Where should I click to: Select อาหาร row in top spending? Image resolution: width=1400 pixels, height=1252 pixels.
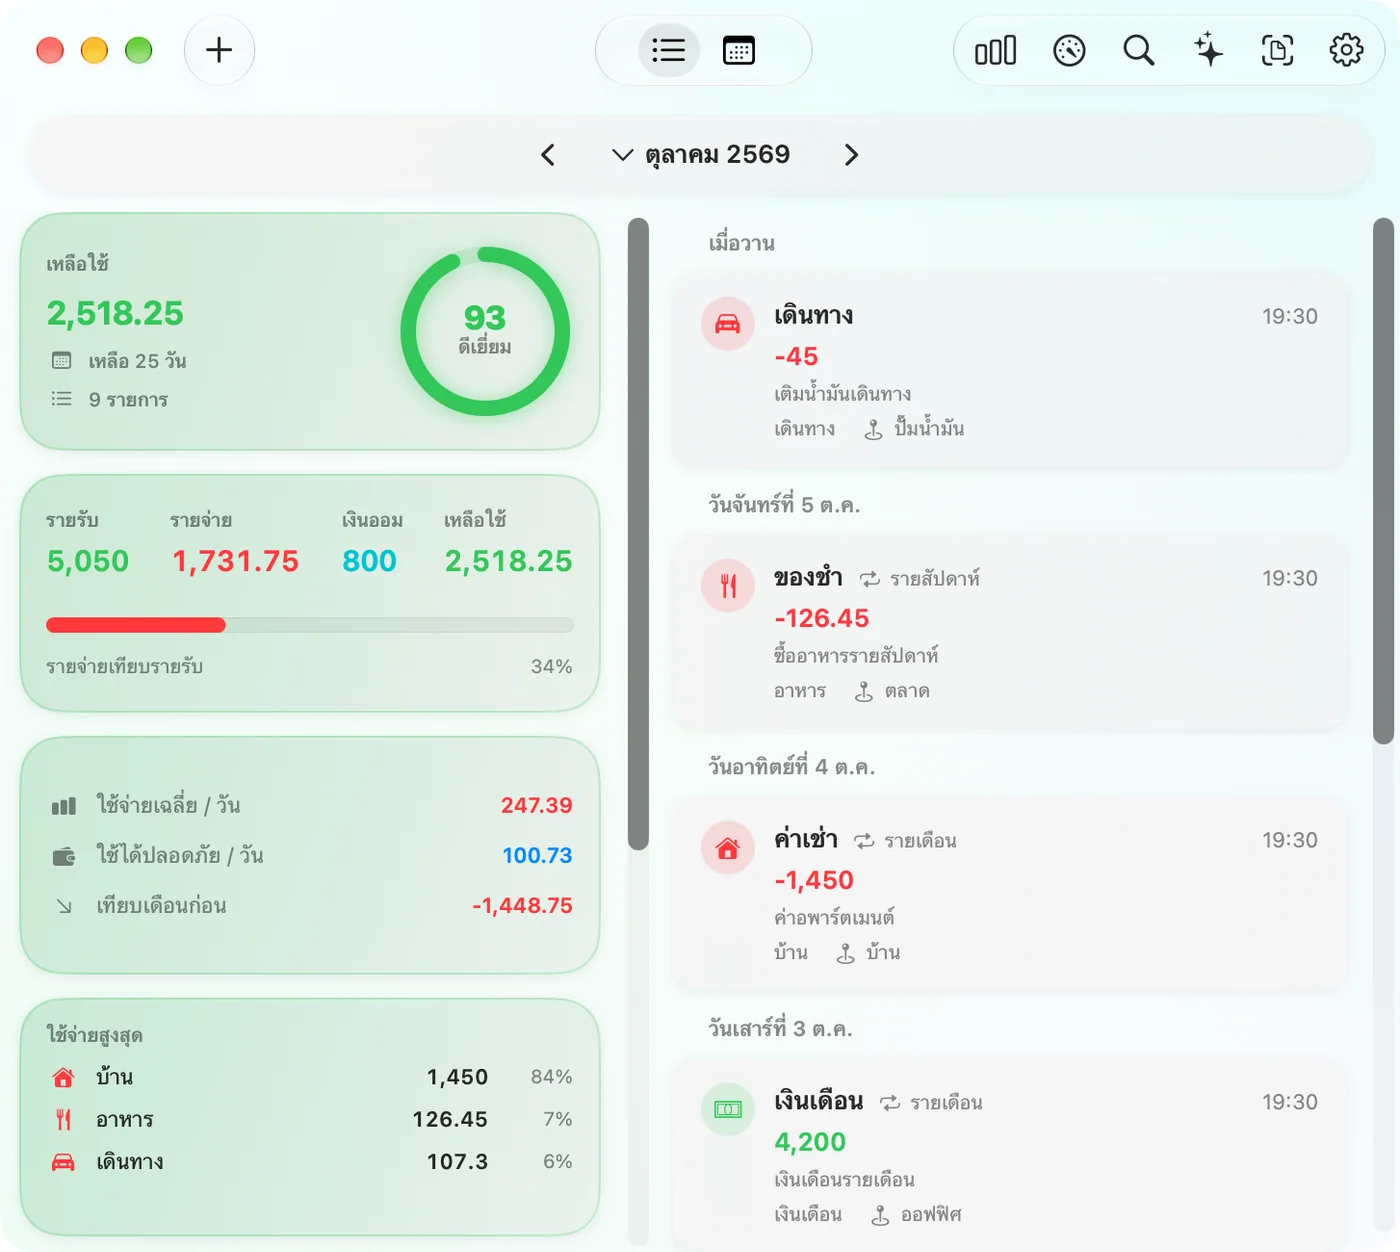pos(310,1119)
